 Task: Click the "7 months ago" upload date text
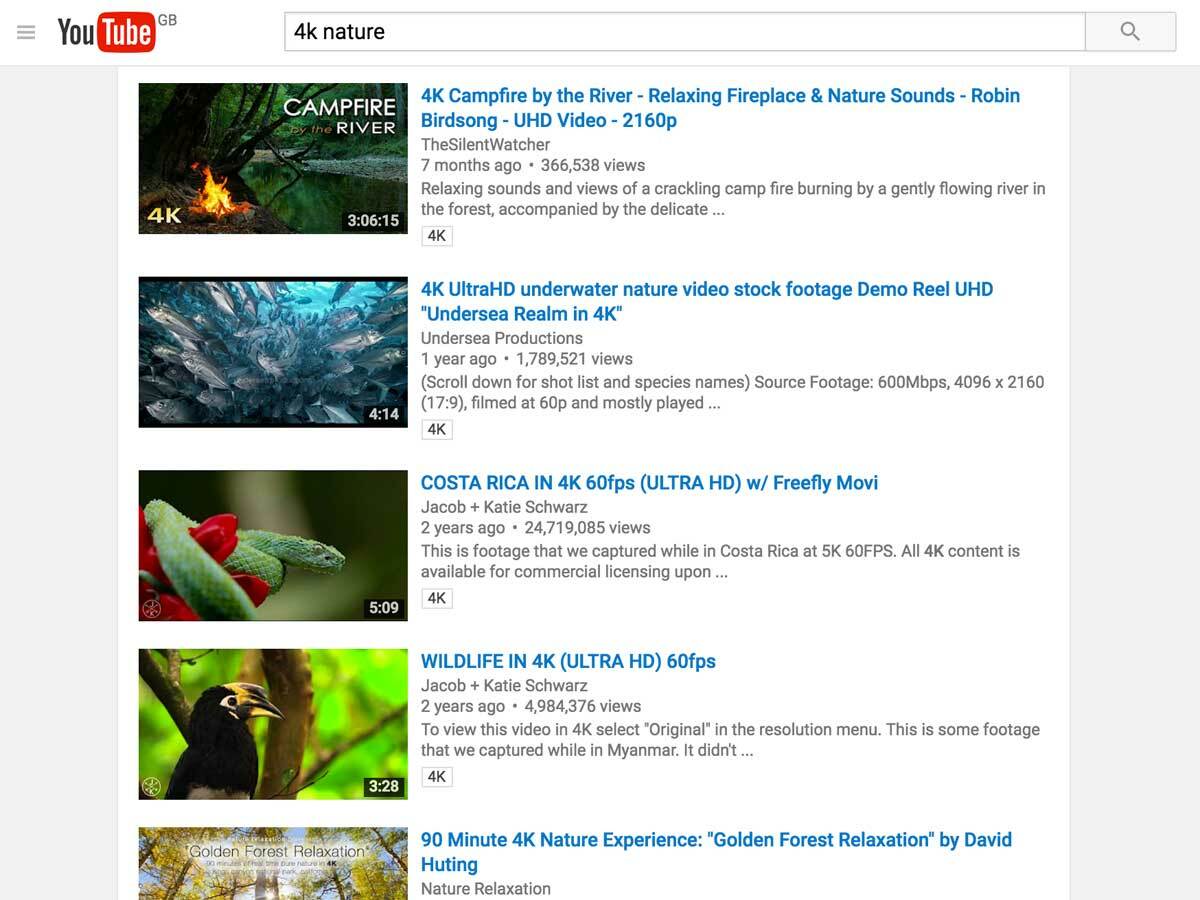point(471,165)
